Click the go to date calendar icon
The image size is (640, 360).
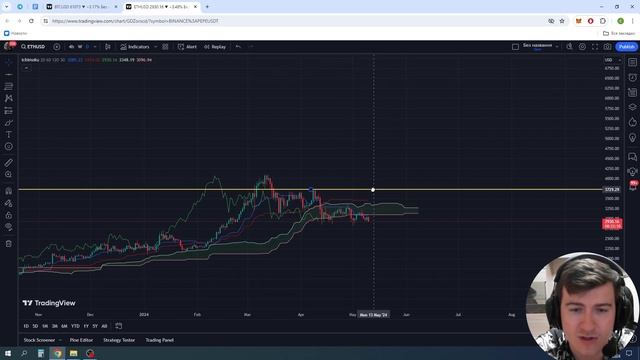point(119,326)
